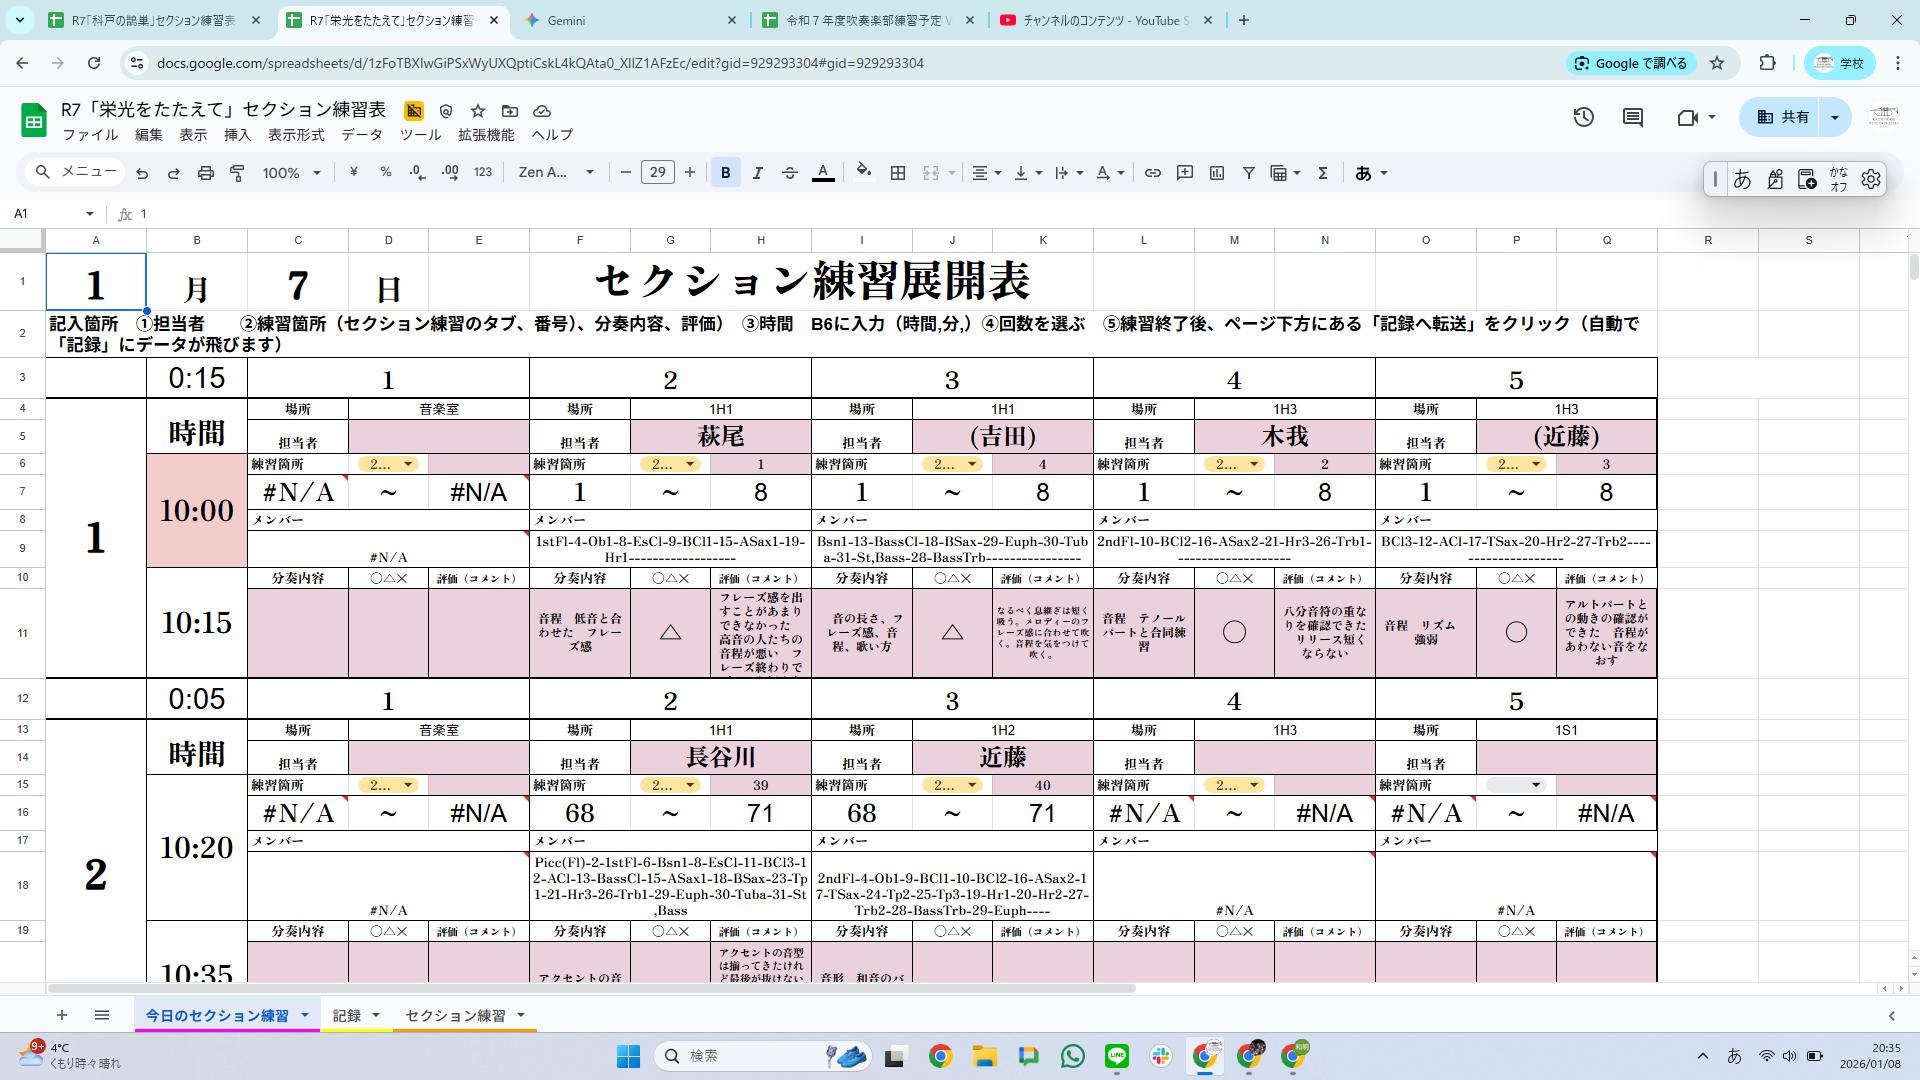Open the Zen A... font dropdown
The width and height of the screenshot is (1920, 1080).
(x=556, y=173)
